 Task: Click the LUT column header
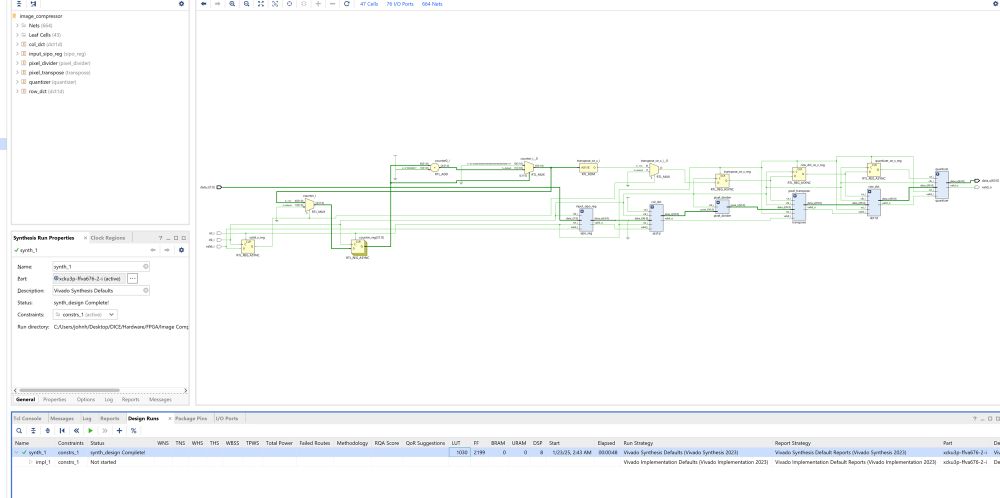click(456, 443)
